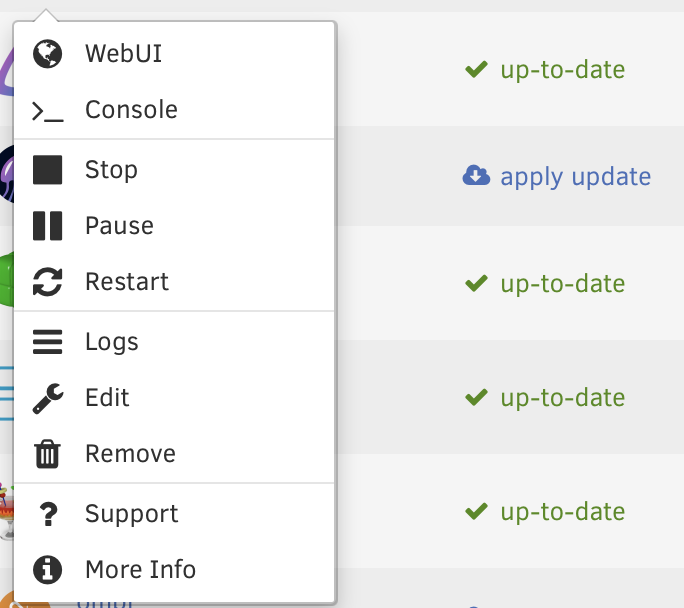684x608 pixels.
Task: Open the WebUI menu entry
Action: pos(174,54)
